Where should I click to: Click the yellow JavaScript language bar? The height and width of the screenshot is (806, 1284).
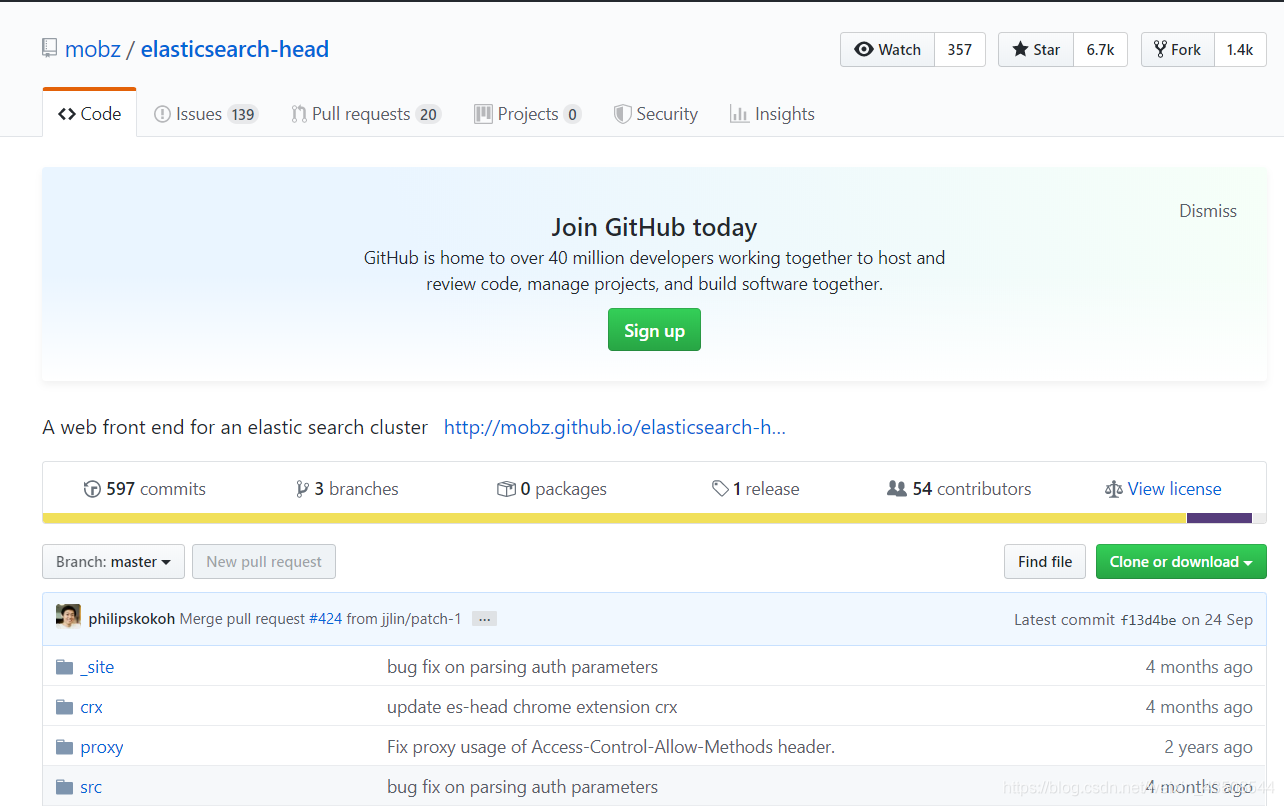[614, 518]
